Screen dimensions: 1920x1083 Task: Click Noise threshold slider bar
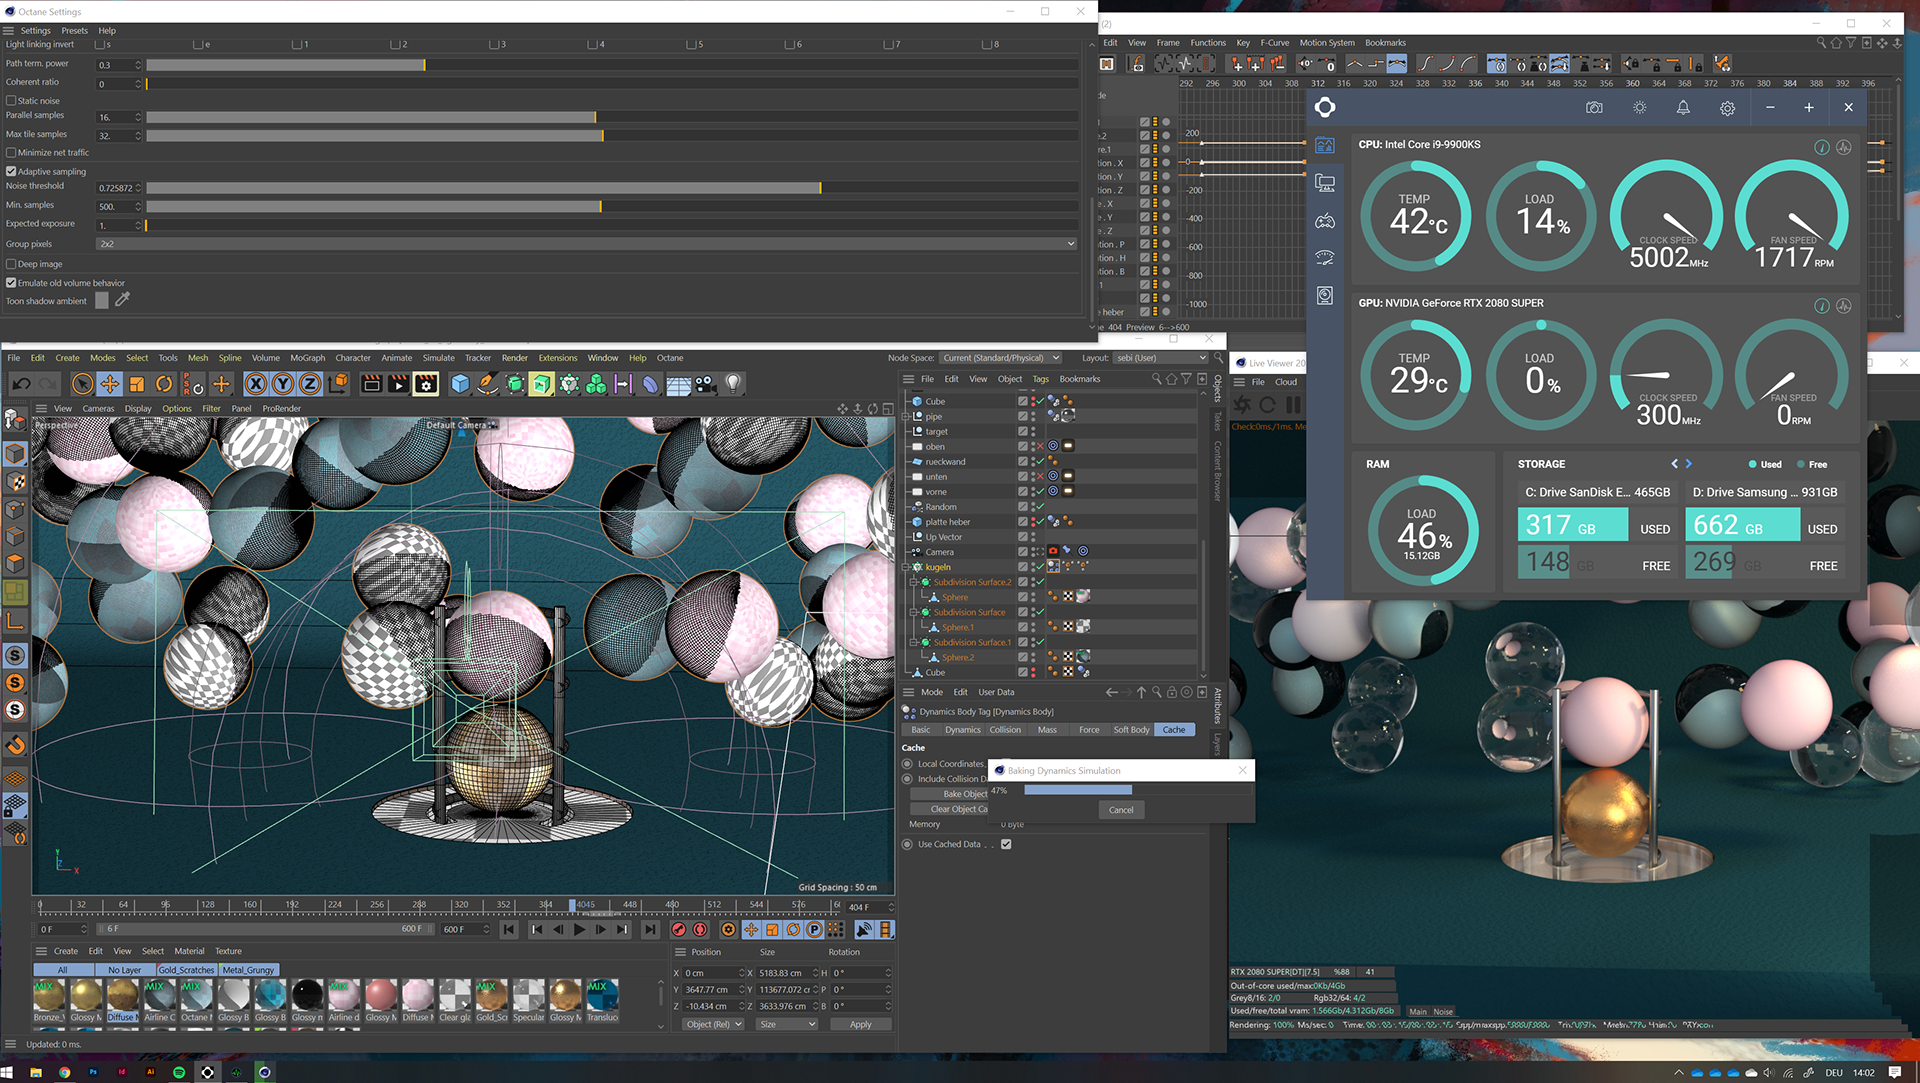point(612,188)
